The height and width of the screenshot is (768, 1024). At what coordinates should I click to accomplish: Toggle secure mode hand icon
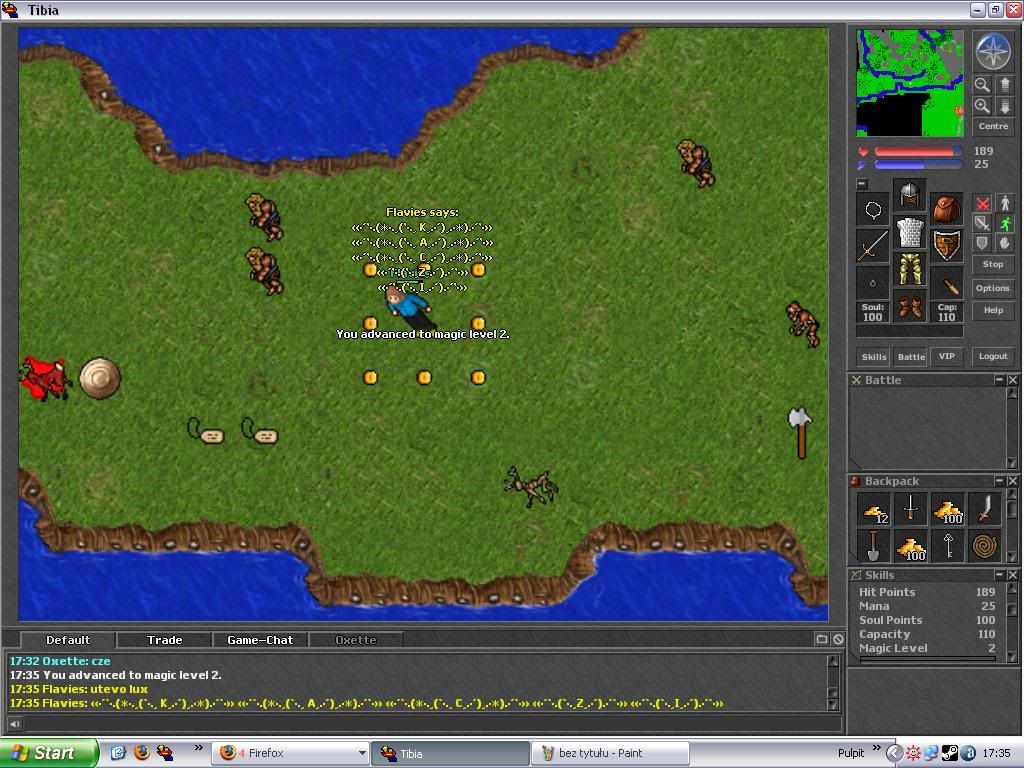tap(1005, 244)
